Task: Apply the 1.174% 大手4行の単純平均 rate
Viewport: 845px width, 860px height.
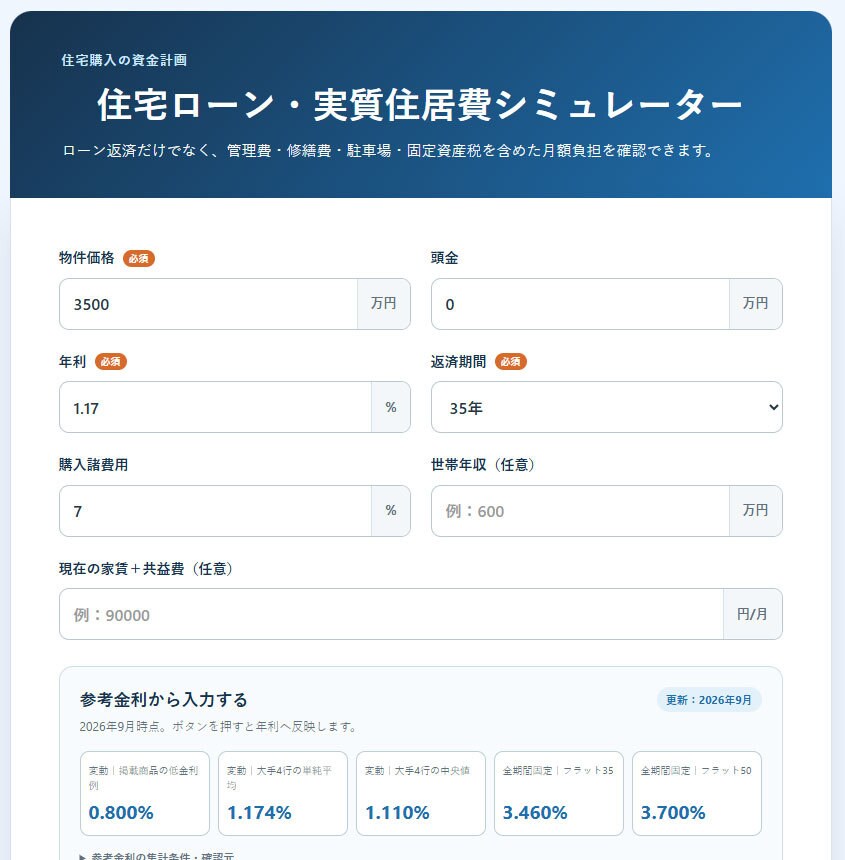Action: point(283,793)
